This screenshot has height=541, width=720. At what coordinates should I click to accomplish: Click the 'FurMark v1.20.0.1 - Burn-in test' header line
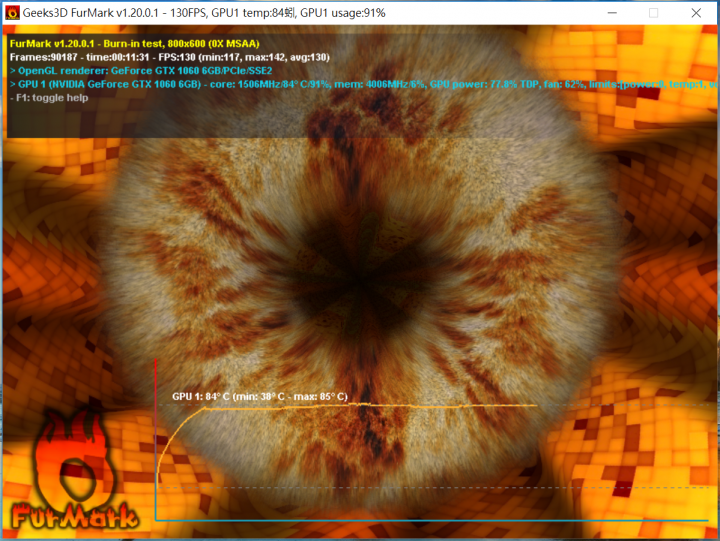[135, 44]
